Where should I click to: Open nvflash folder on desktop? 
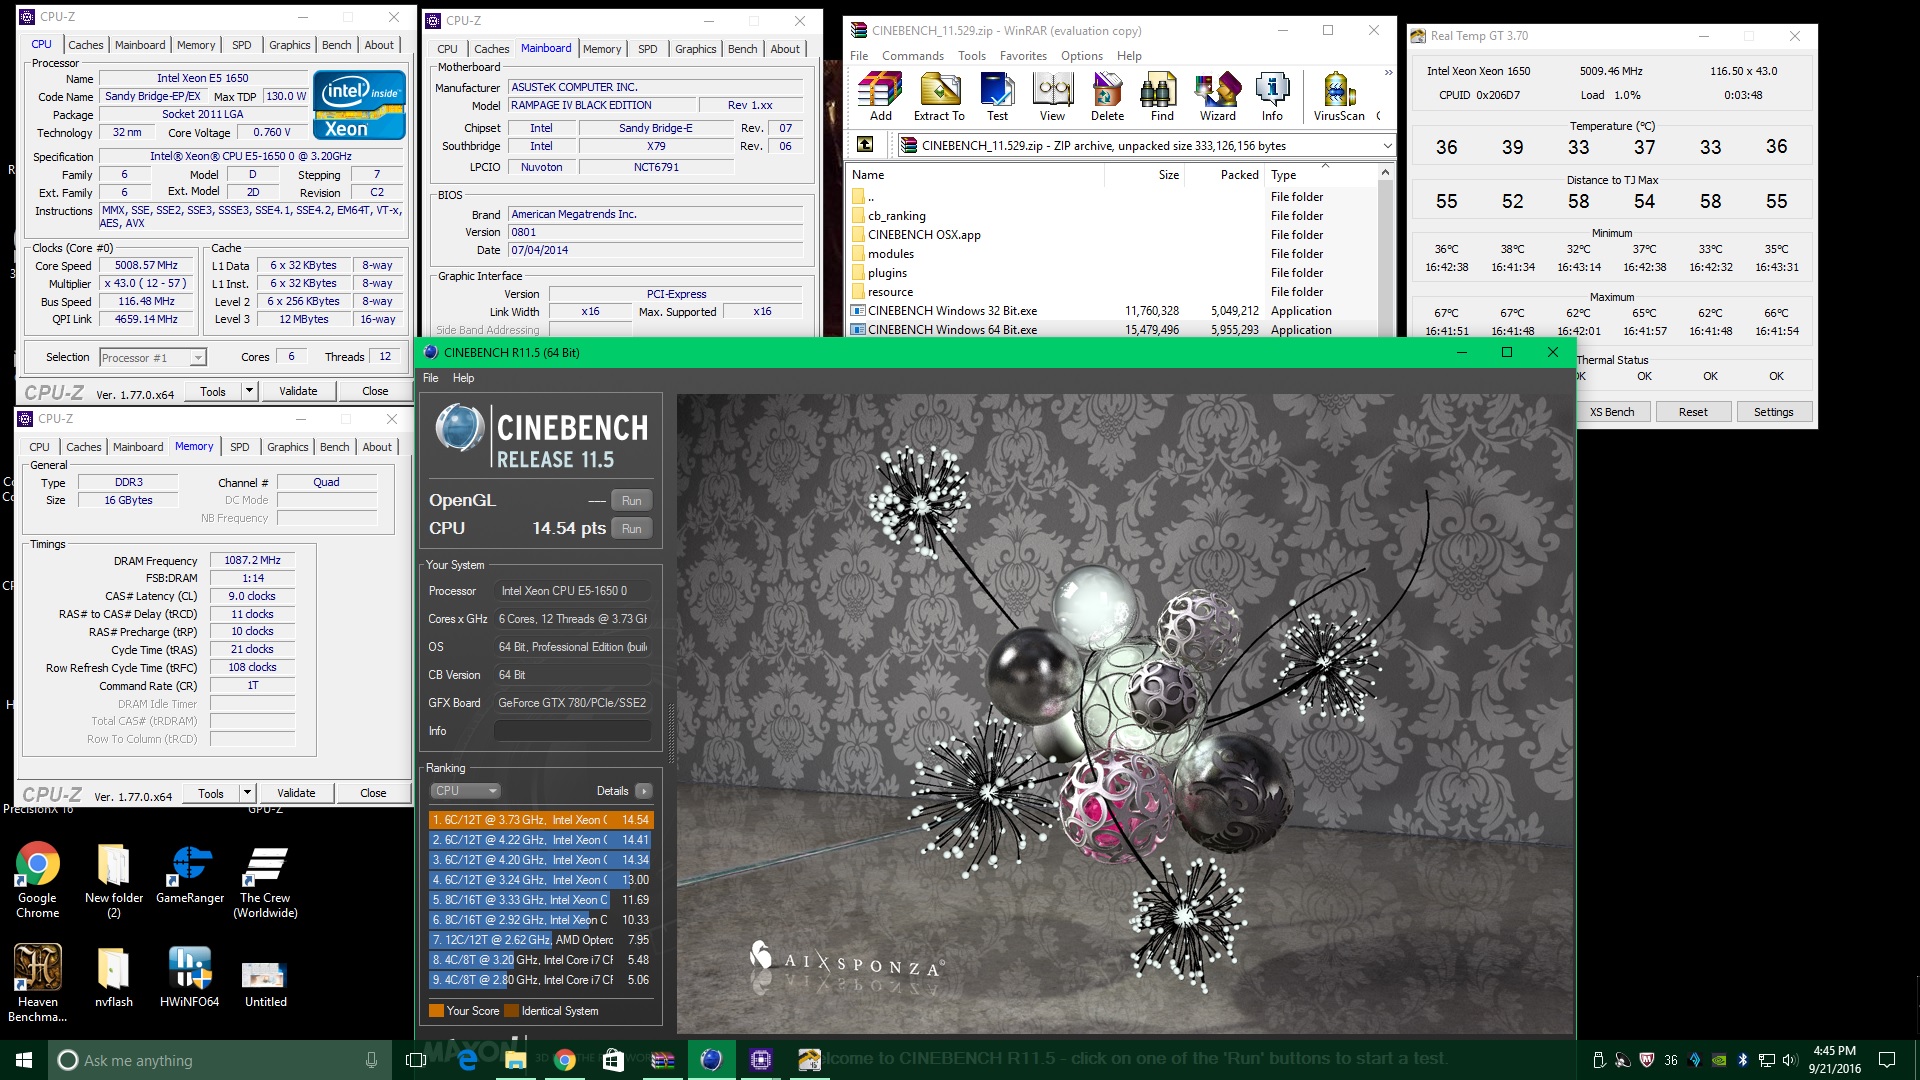pos(113,976)
